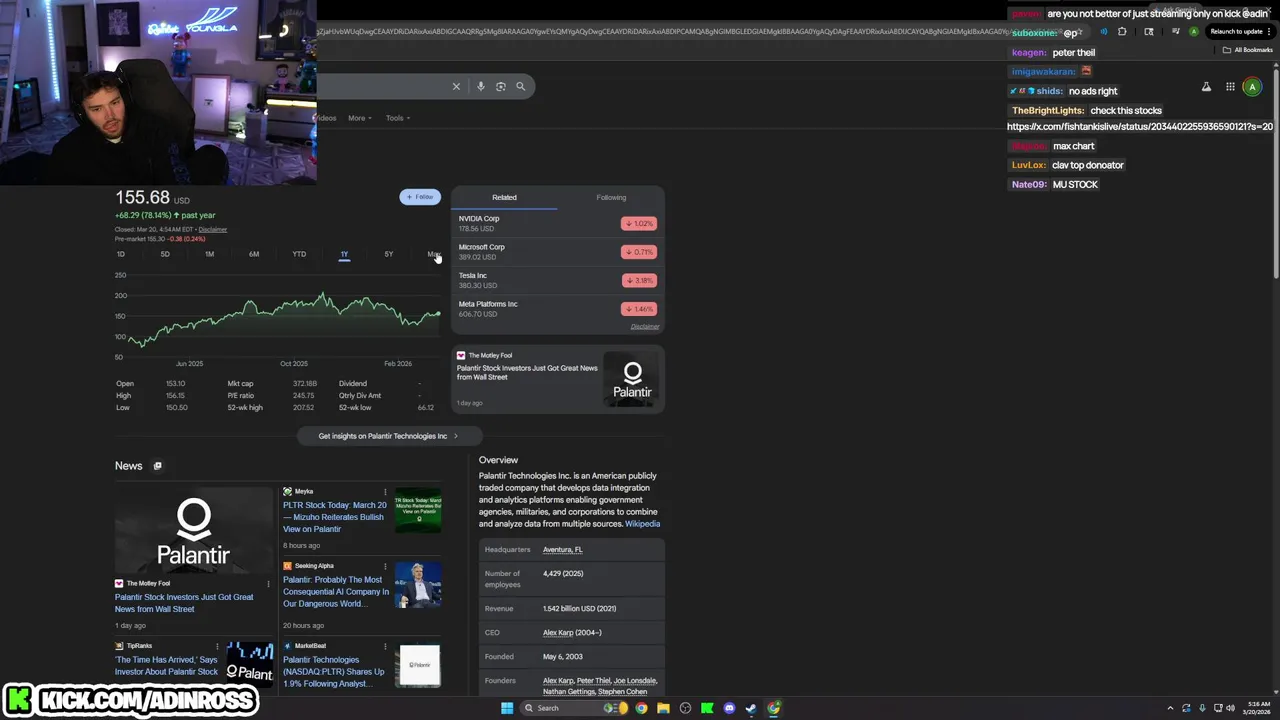Open the Chrome extensions puzzle icon
This screenshot has width=1280, height=720.
[1122, 32]
